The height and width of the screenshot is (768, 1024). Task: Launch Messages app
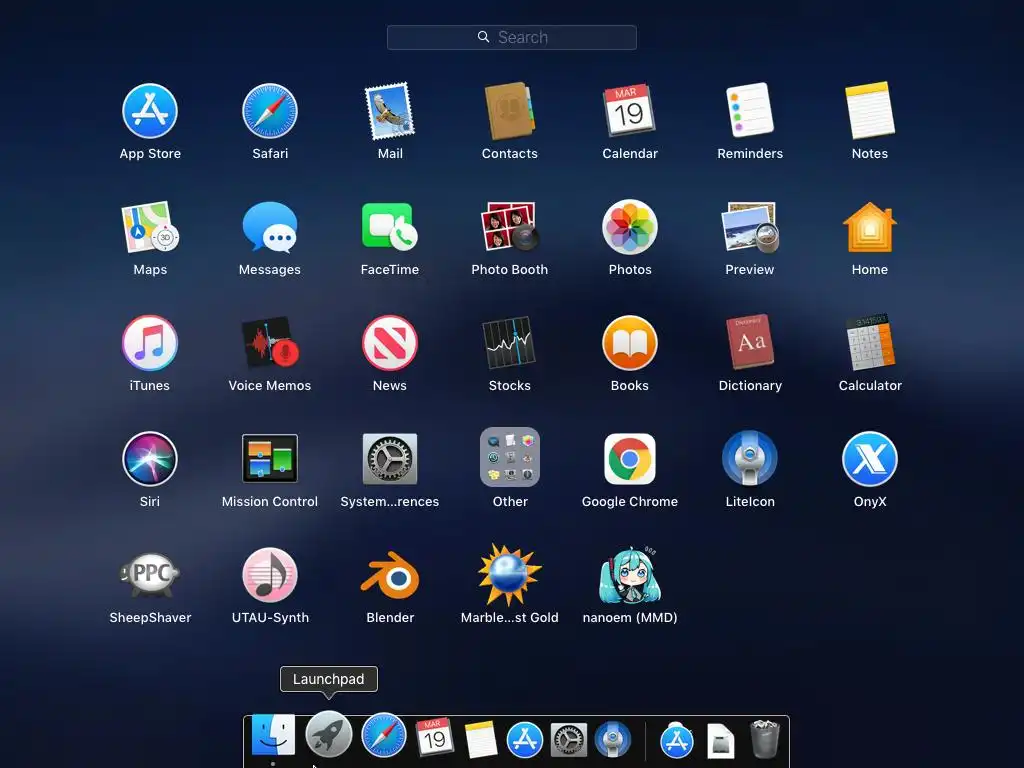pyautogui.click(x=270, y=227)
